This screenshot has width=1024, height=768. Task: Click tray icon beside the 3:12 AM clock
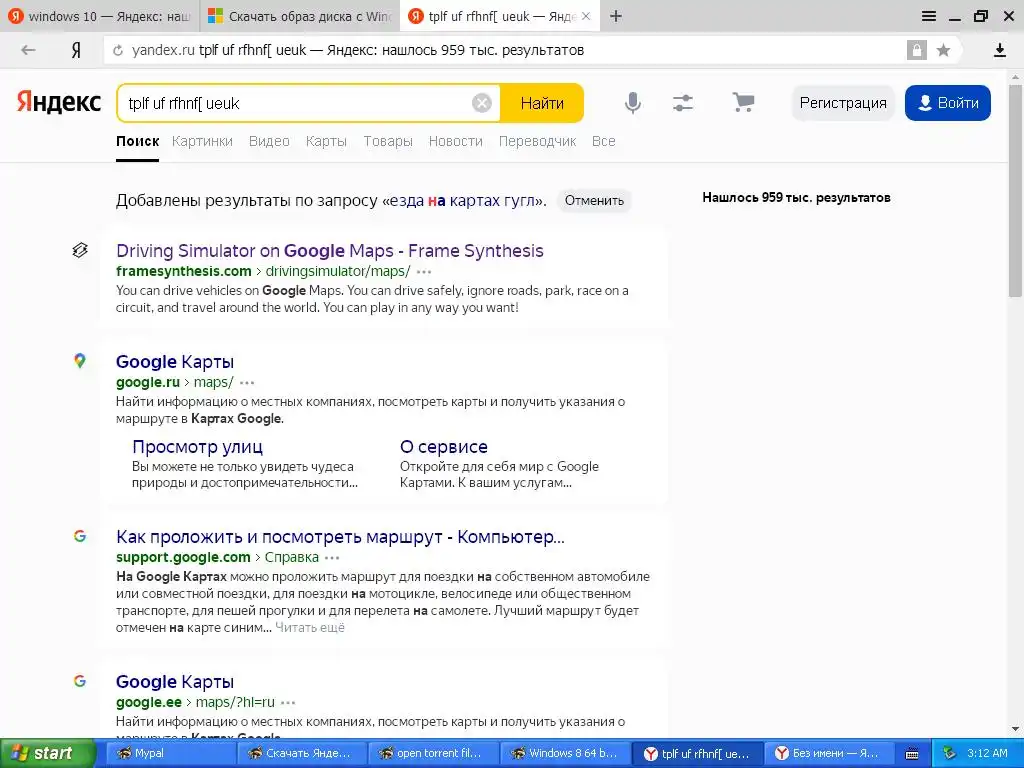[x=950, y=753]
